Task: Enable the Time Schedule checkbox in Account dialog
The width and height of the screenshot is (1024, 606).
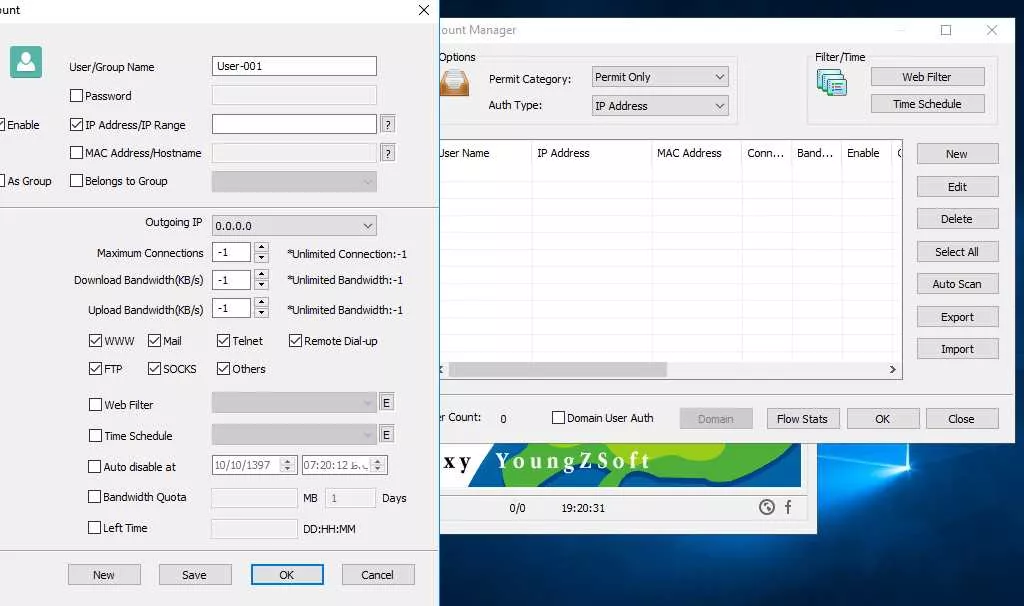Action: (x=95, y=436)
